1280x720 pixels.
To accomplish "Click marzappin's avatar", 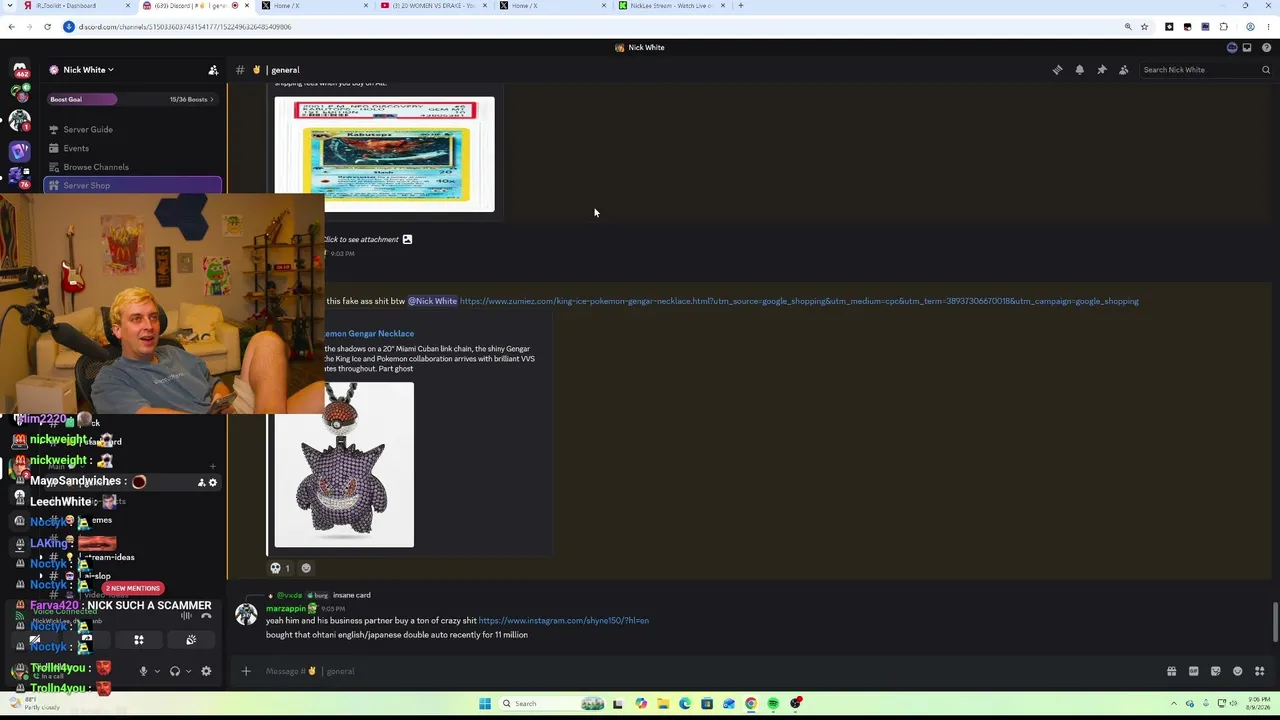I will (246, 614).
